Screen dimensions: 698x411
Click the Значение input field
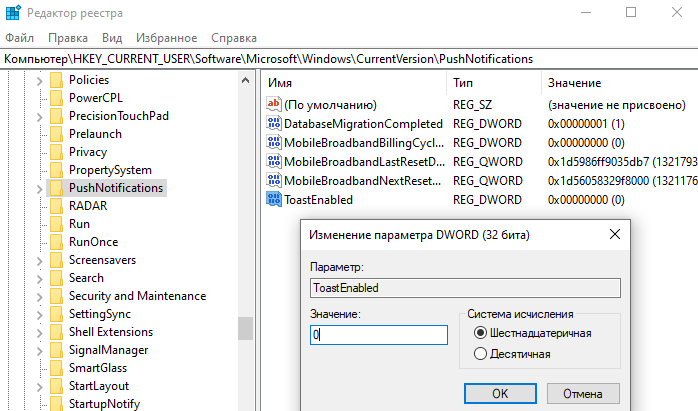pos(379,334)
